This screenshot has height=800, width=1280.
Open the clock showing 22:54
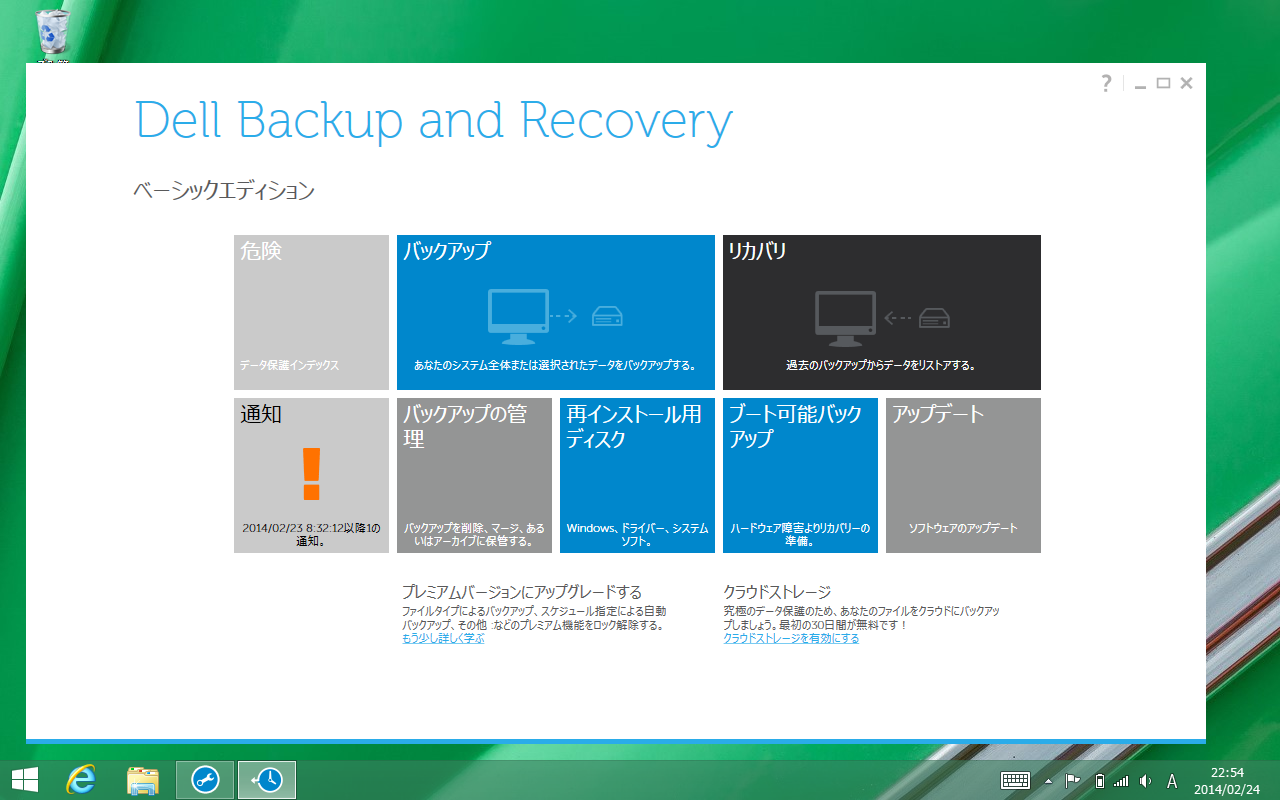[1227, 780]
